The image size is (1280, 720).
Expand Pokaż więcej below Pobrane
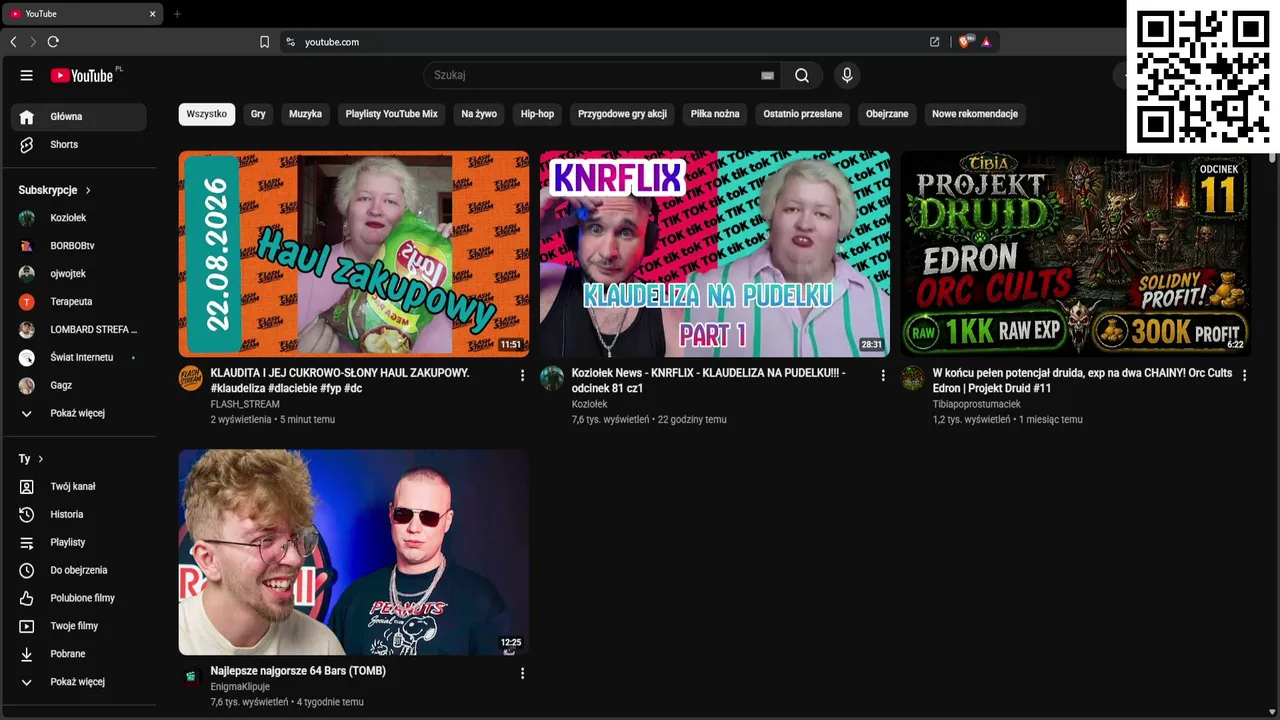click(79, 682)
